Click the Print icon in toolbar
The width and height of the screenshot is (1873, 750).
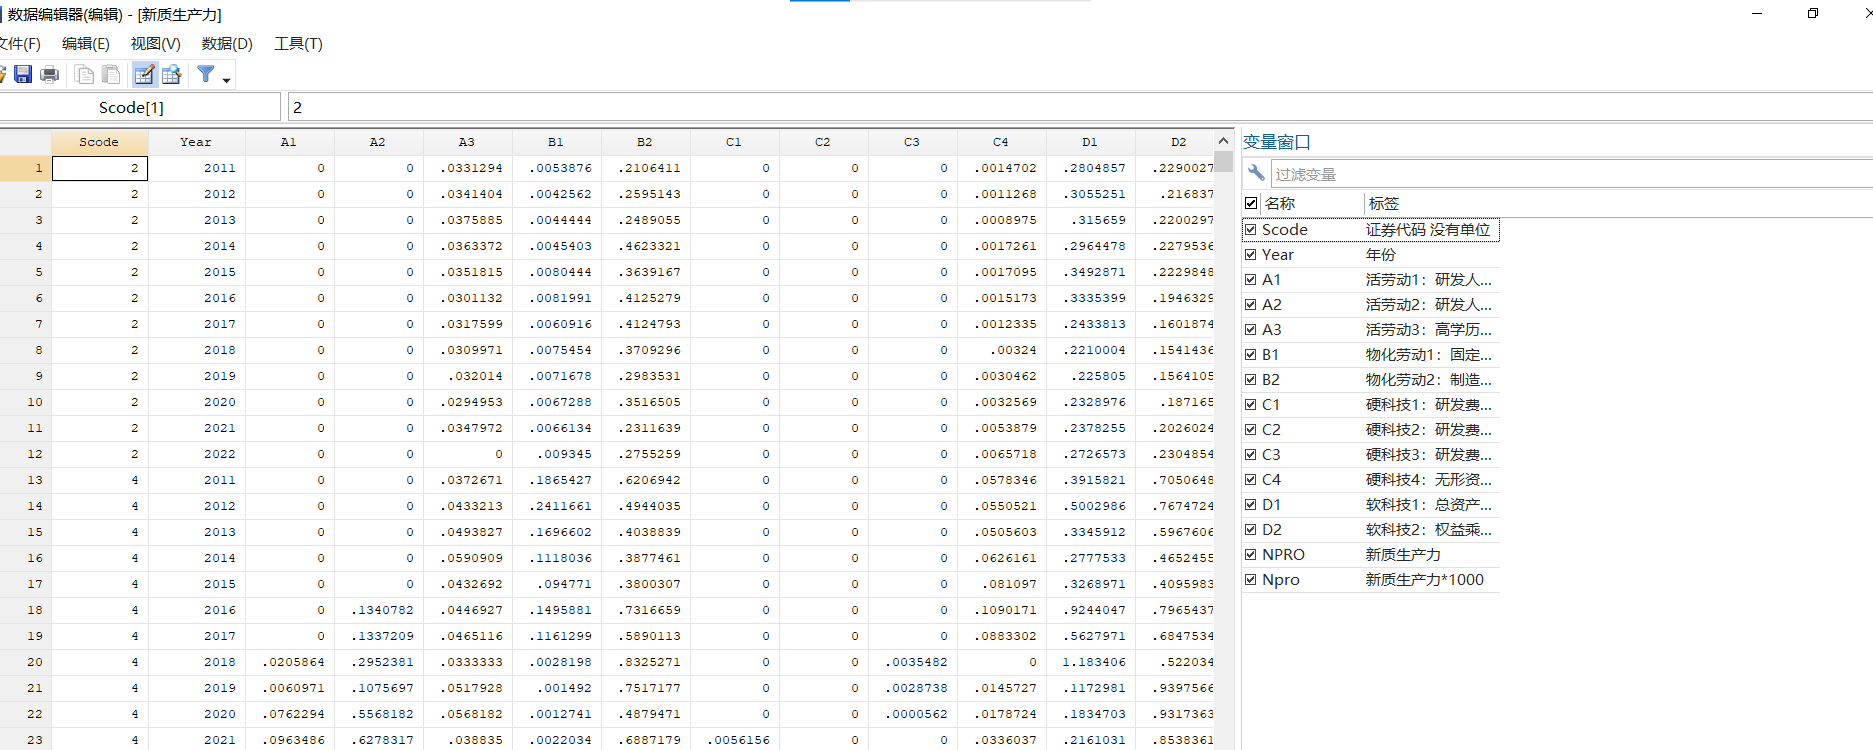[x=49, y=74]
